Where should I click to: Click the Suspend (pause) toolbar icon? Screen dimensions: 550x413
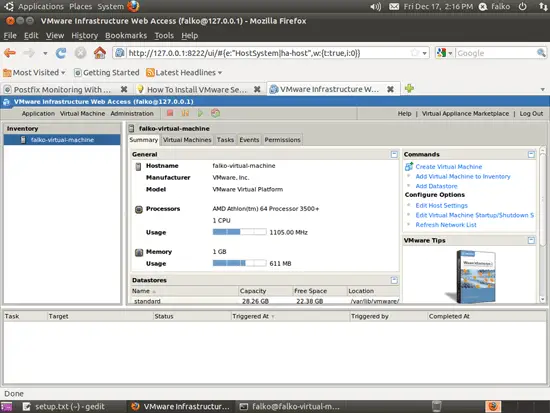pos(185,113)
